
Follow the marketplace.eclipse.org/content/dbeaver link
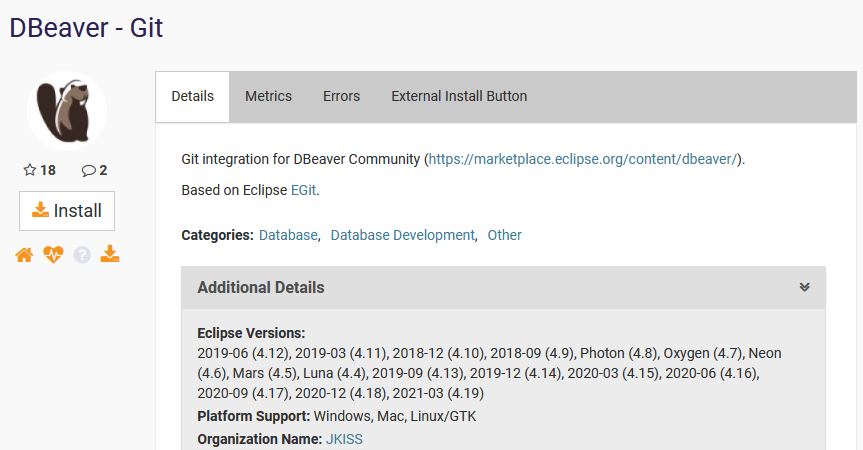[582, 159]
